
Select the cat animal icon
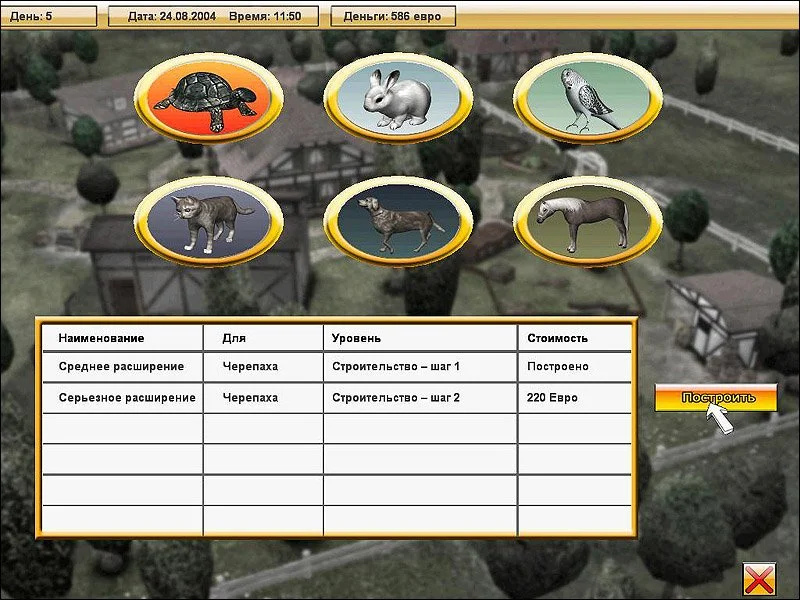pos(208,218)
